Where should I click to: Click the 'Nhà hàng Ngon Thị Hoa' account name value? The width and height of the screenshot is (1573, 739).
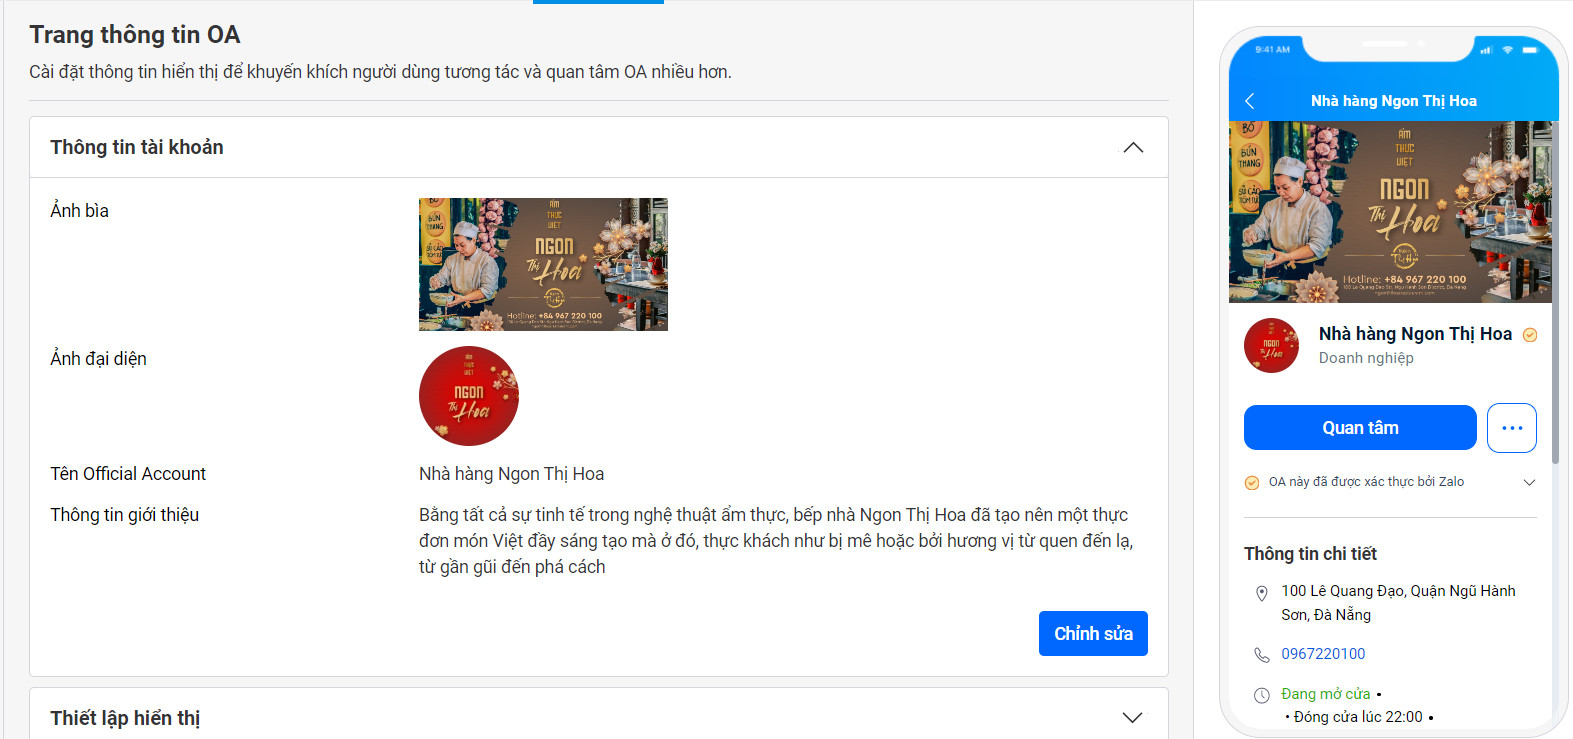tap(511, 474)
